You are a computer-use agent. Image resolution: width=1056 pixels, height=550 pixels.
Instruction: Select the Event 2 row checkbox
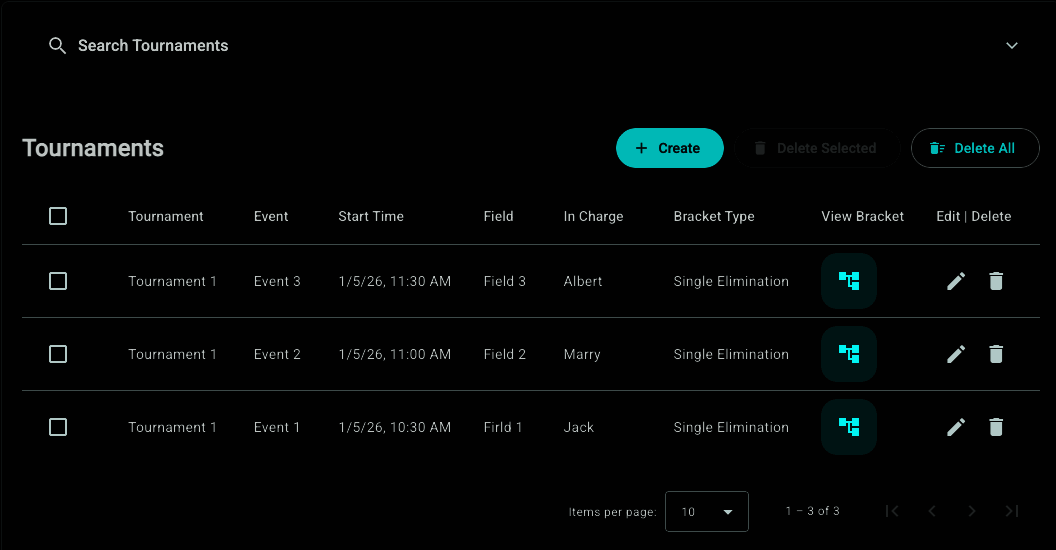coord(58,354)
